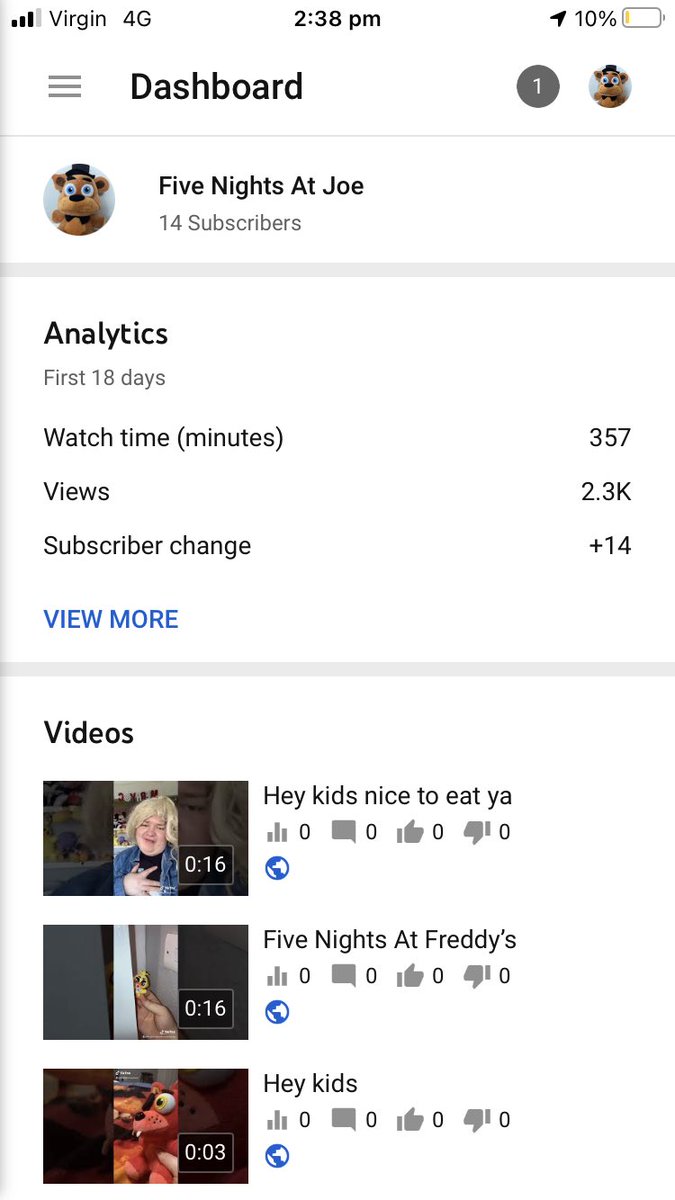Click likes icon for Hey kids nice to eat ya
Image resolution: width=675 pixels, height=1200 pixels.
410,832
